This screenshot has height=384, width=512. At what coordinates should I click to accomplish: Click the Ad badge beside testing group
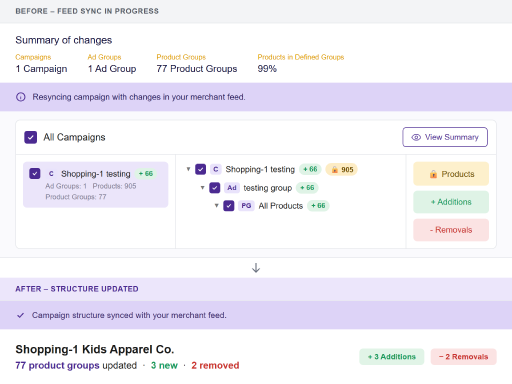(x=232, y=188)
